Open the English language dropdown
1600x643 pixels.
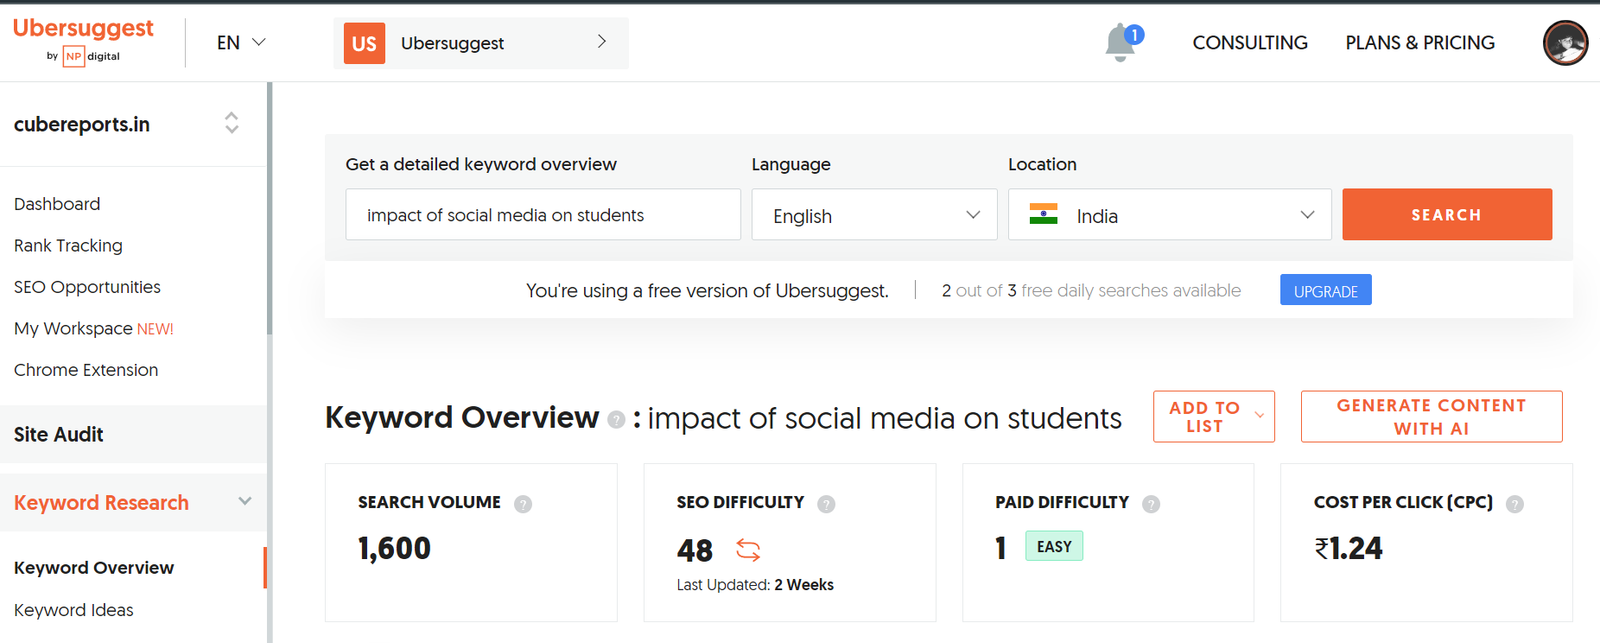point(874,214)
